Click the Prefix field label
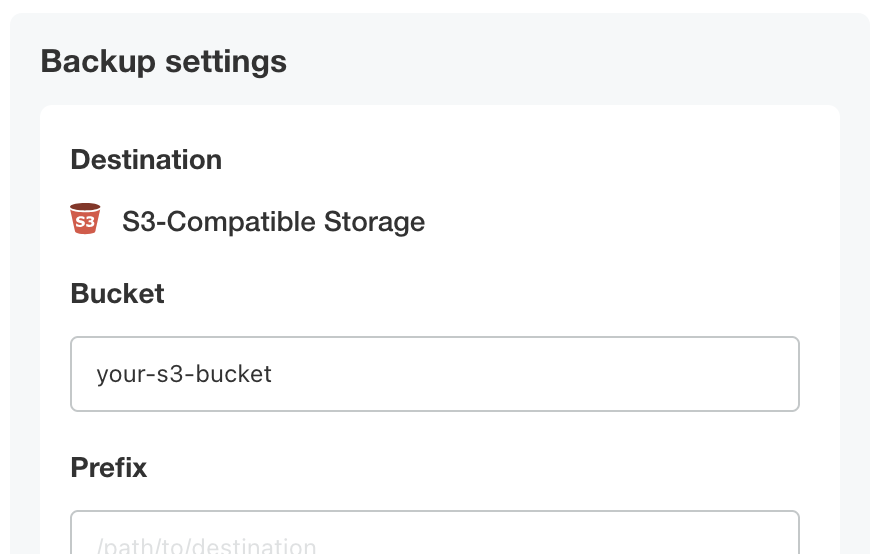Viewport: 890px width, 554px height. tap(109, 467)
